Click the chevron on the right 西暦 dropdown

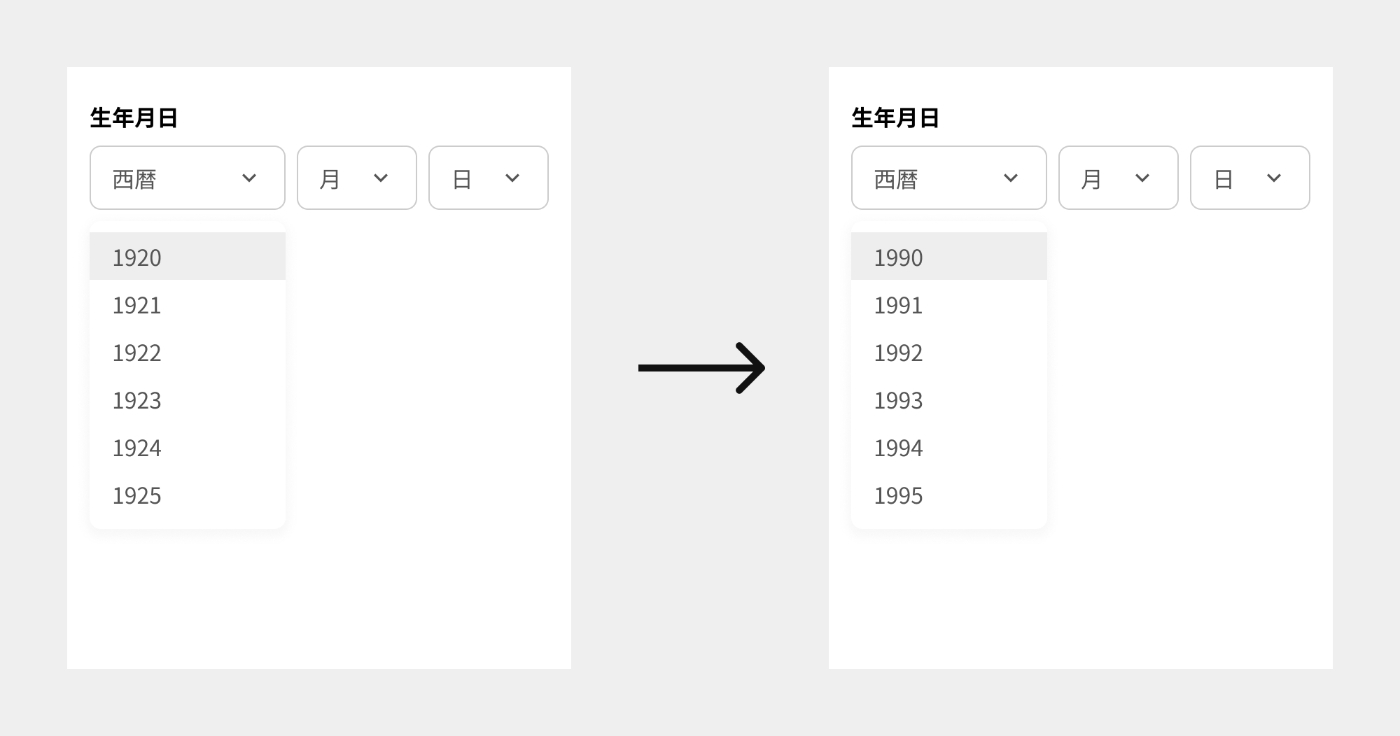[x=1010, y=177]
